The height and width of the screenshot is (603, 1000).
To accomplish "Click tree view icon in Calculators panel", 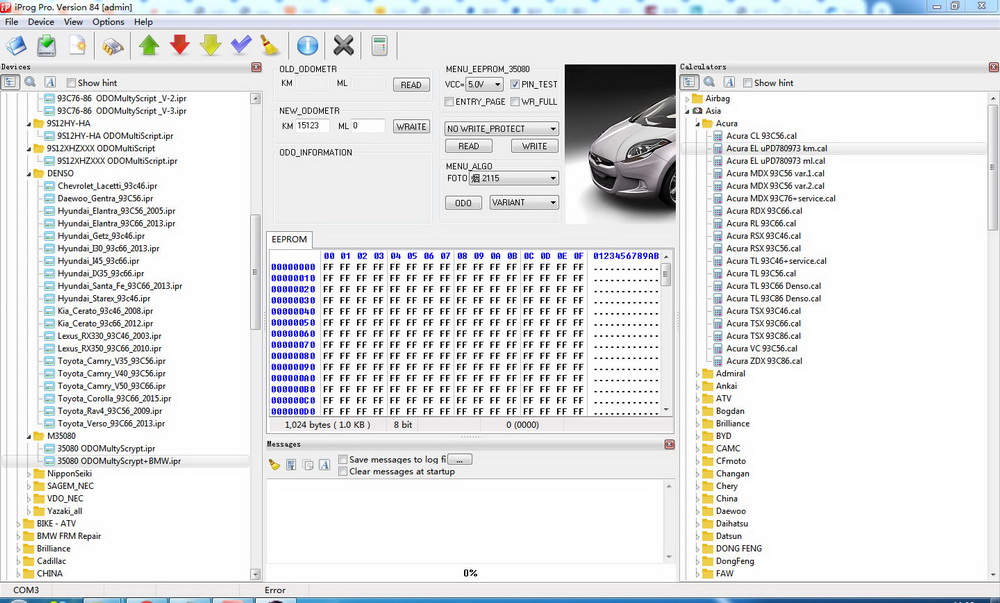I will pyautogui.click(x=689, y=82).
